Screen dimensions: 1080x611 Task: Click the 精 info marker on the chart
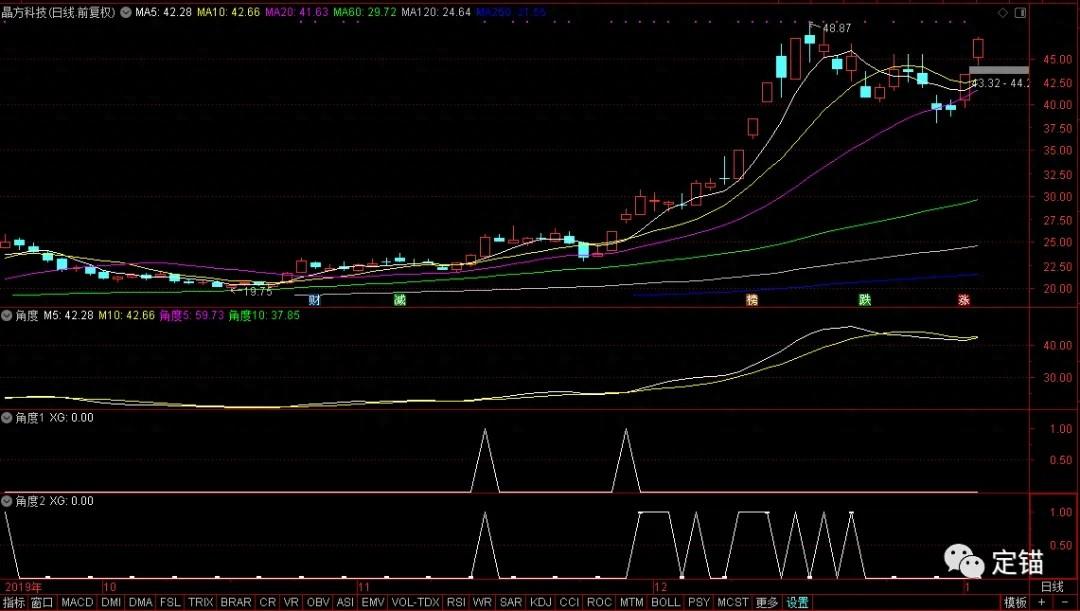(x=751, y=299)
